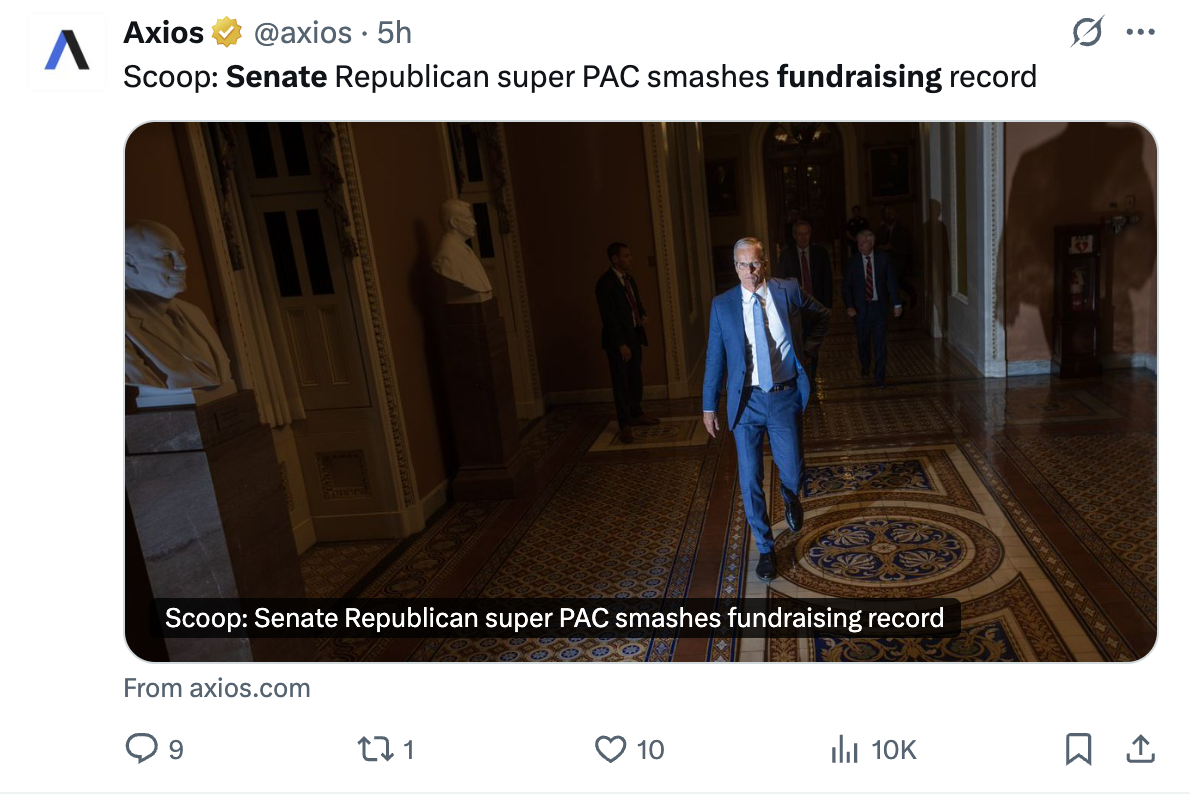Follow the "From axios.com" source link

217,688
